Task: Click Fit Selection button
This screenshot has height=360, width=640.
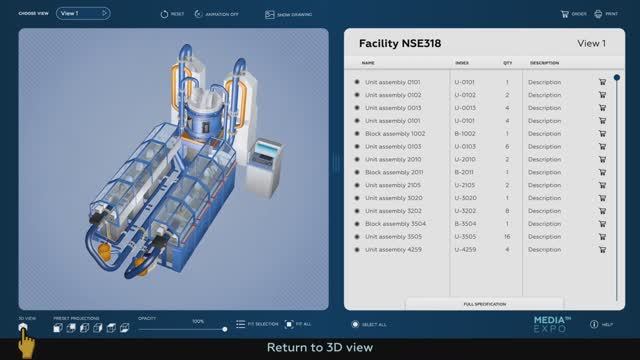Action: tap(257, 324)
